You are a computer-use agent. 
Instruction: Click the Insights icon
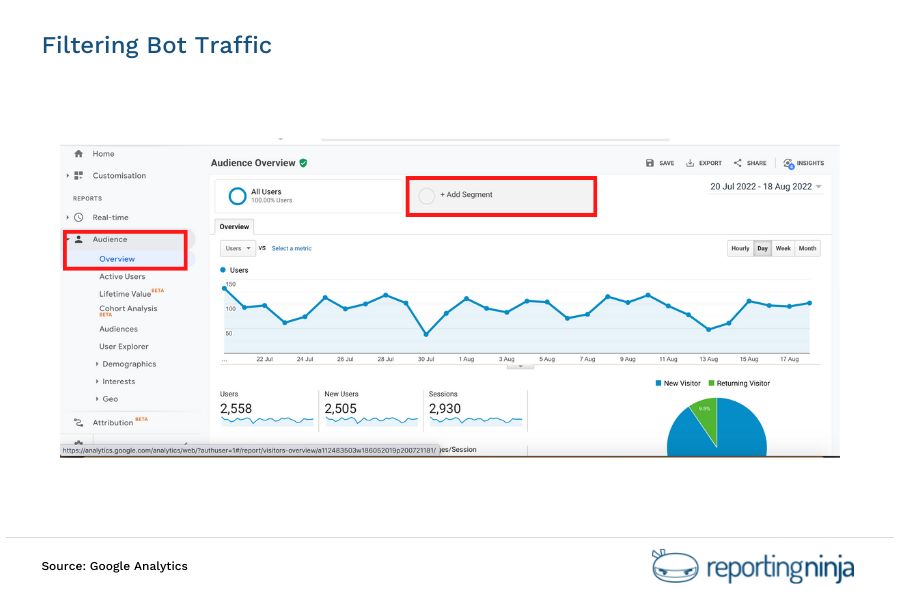click(x=789, y=164)
